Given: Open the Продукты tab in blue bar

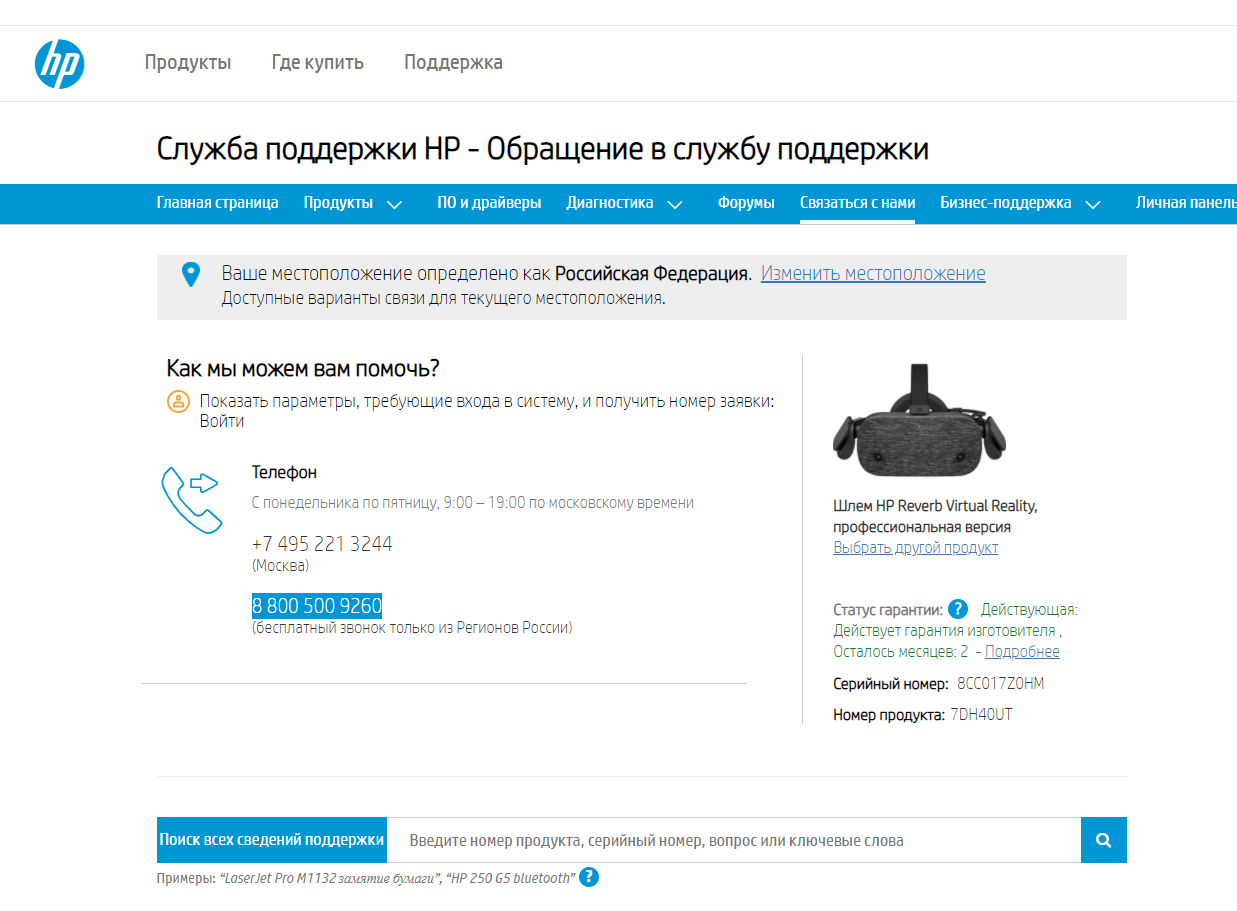Looking at the screenshot, I should point(338,203).
